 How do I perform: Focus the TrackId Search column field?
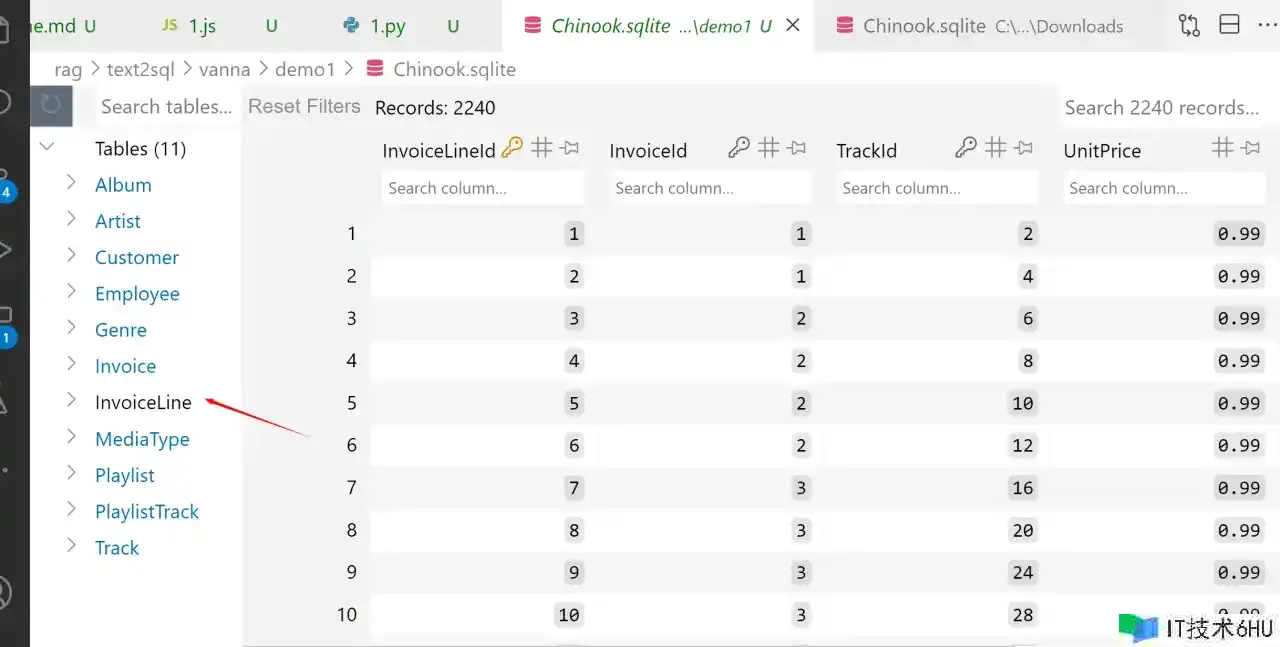click(937, 188)
